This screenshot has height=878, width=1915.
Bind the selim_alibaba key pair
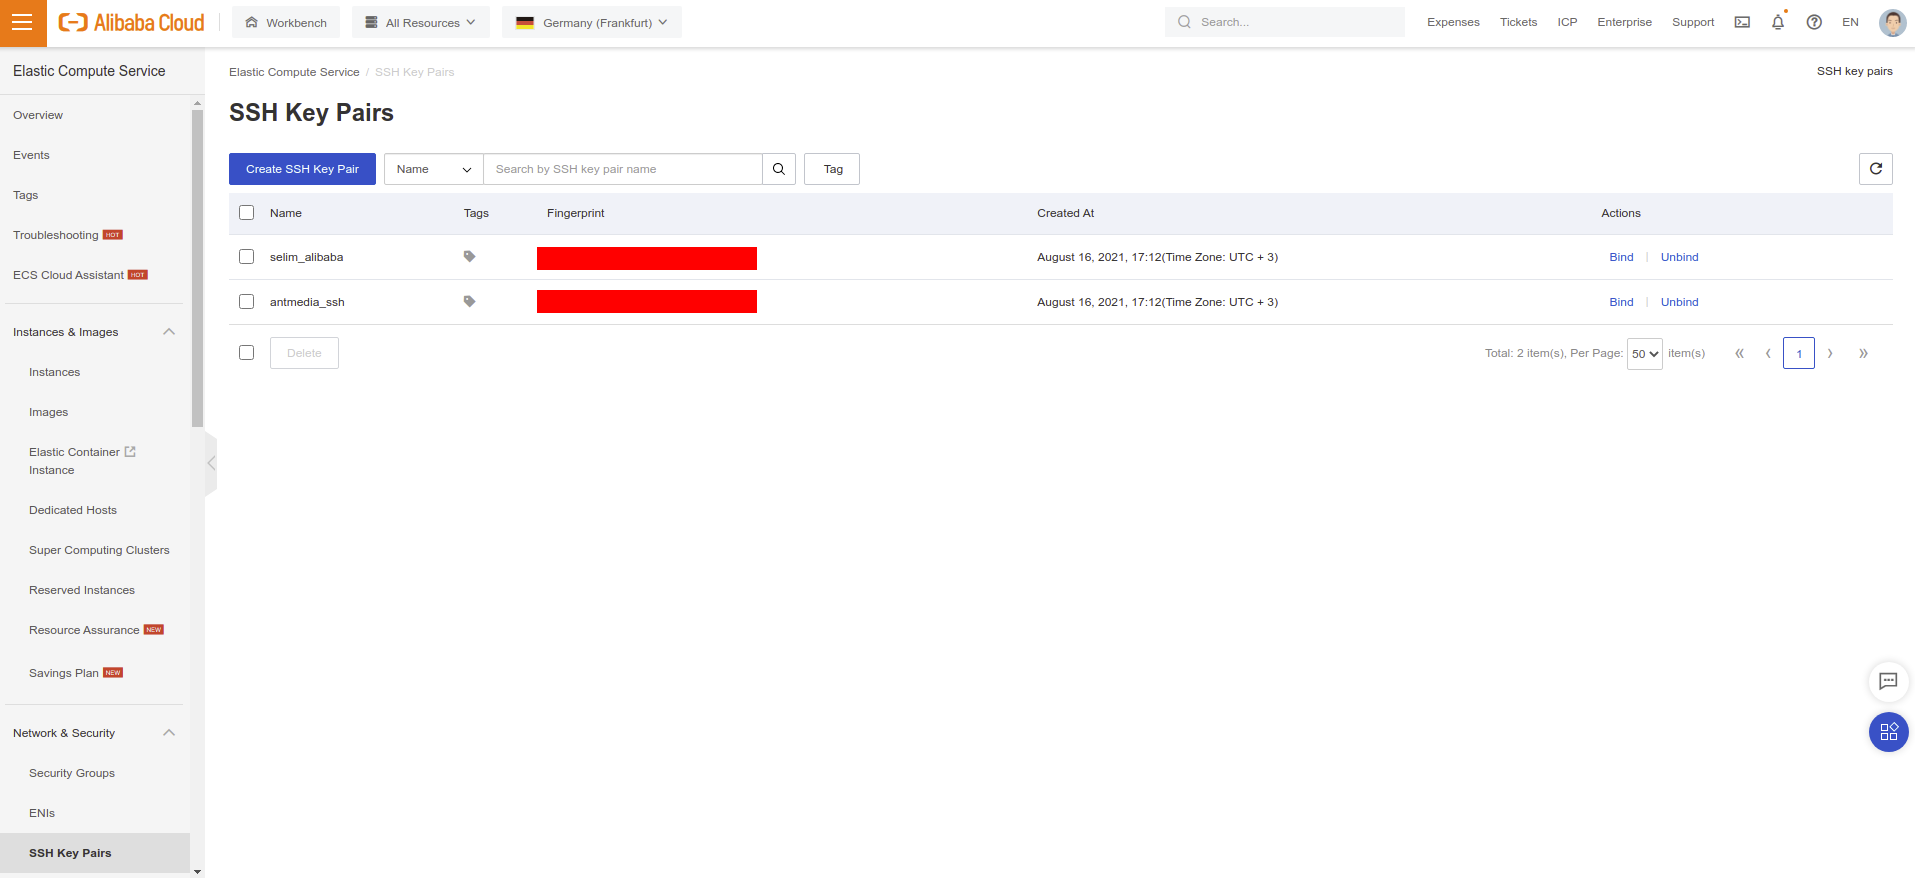click(x=1621, y=257)
